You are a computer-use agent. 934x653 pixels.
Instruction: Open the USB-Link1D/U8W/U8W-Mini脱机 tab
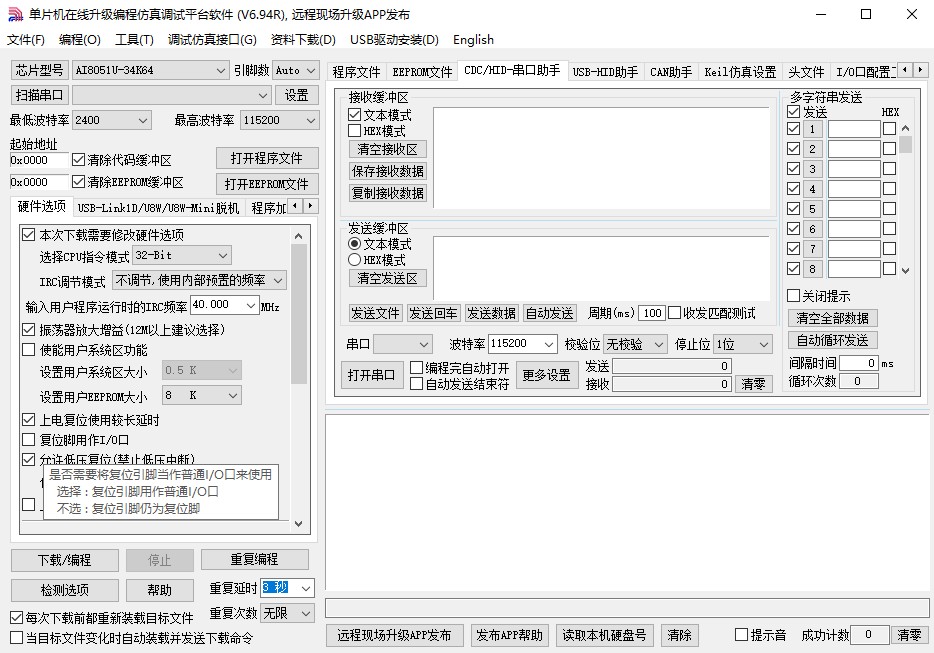tap(158, 207)
